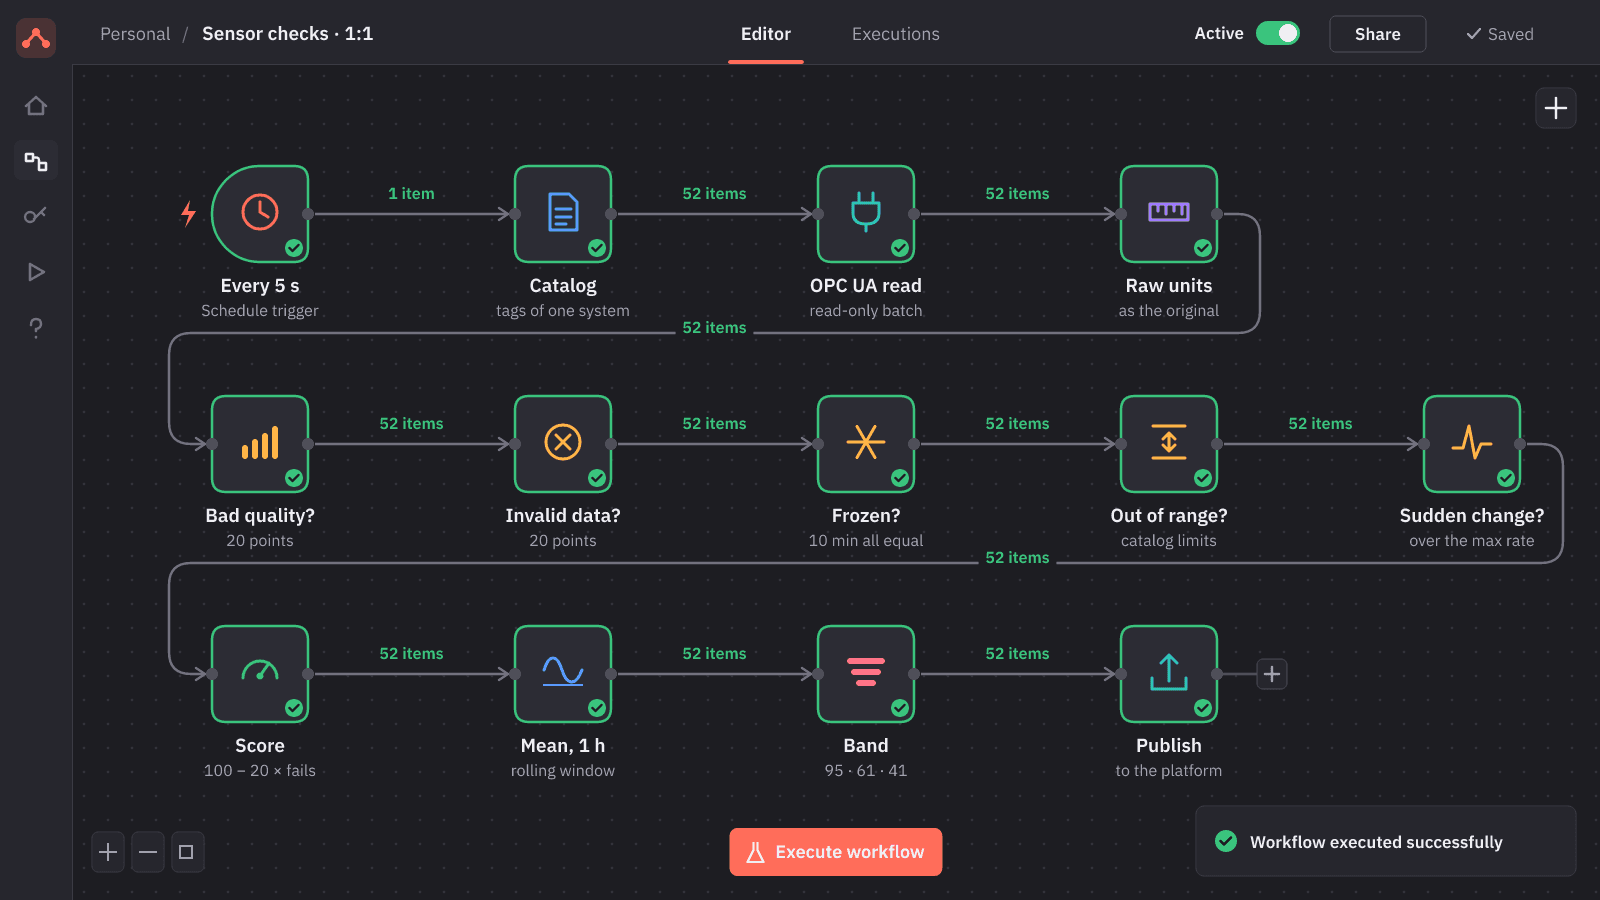Zoom in on the canvas

108,852
